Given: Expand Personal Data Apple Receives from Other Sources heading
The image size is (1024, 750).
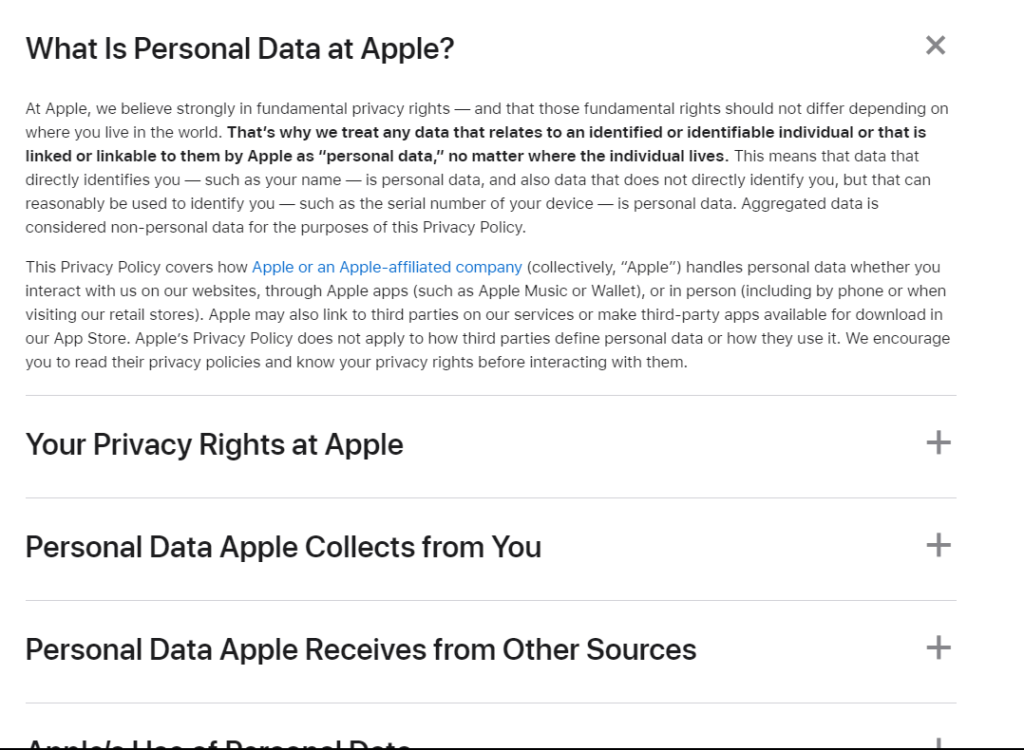Looking at the screenshot, I should tap(360, 649).
